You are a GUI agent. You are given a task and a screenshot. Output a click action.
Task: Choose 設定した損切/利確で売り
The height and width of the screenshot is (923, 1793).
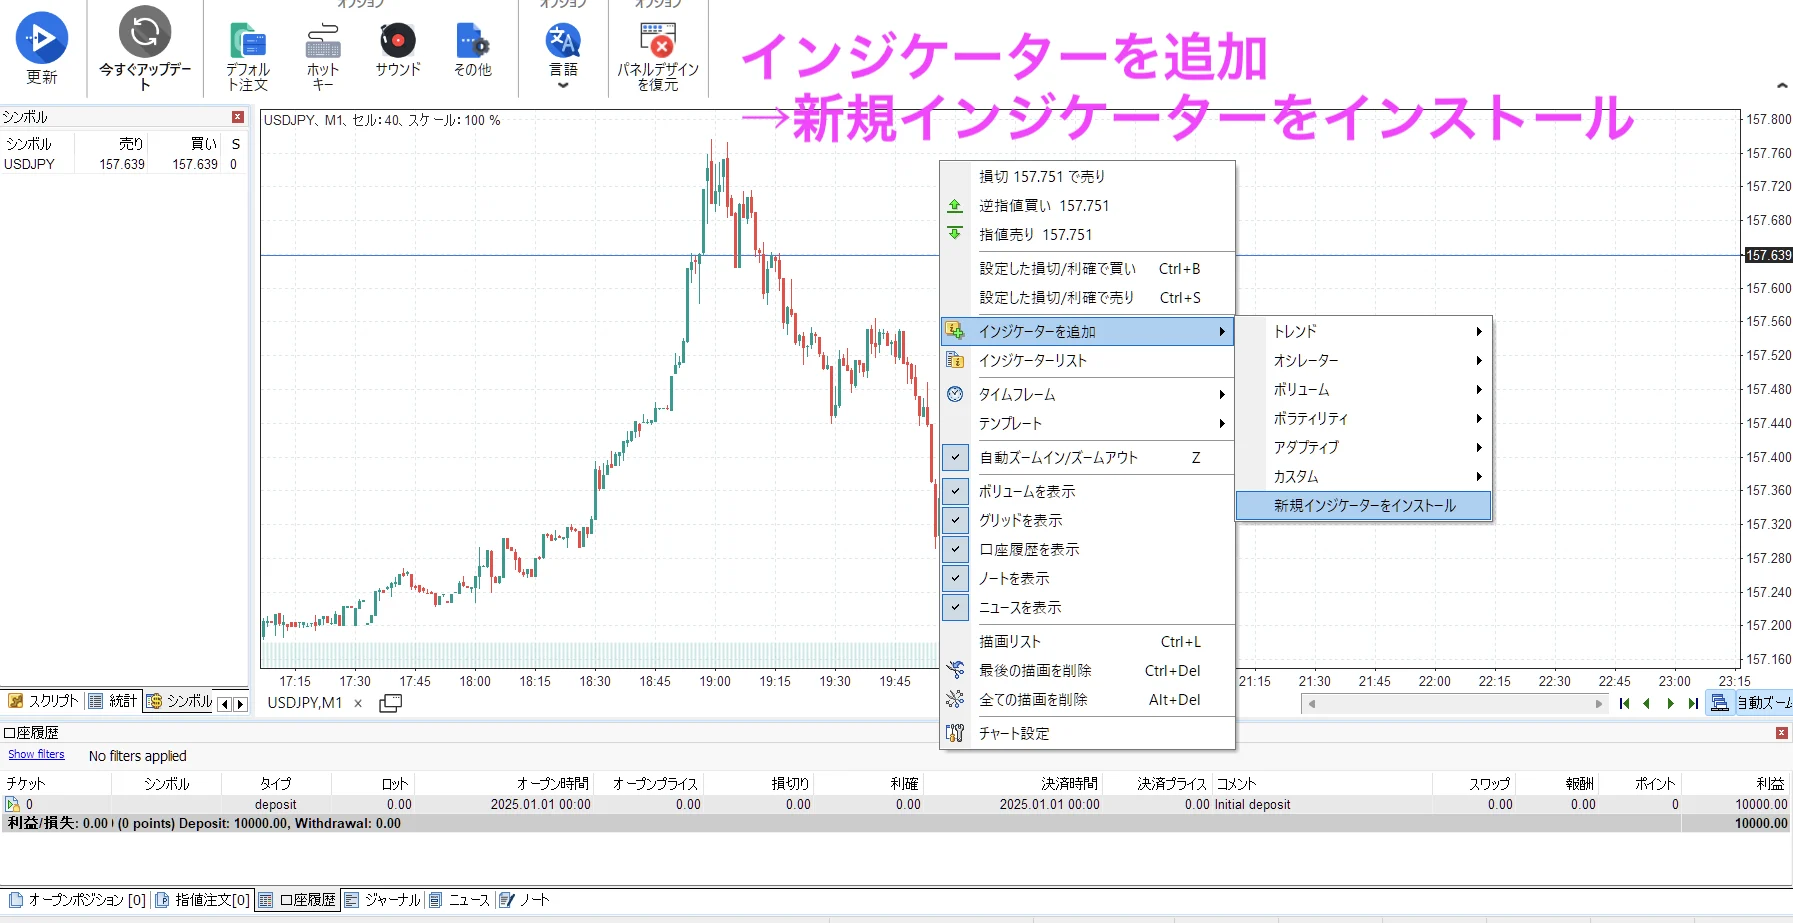1088,297
